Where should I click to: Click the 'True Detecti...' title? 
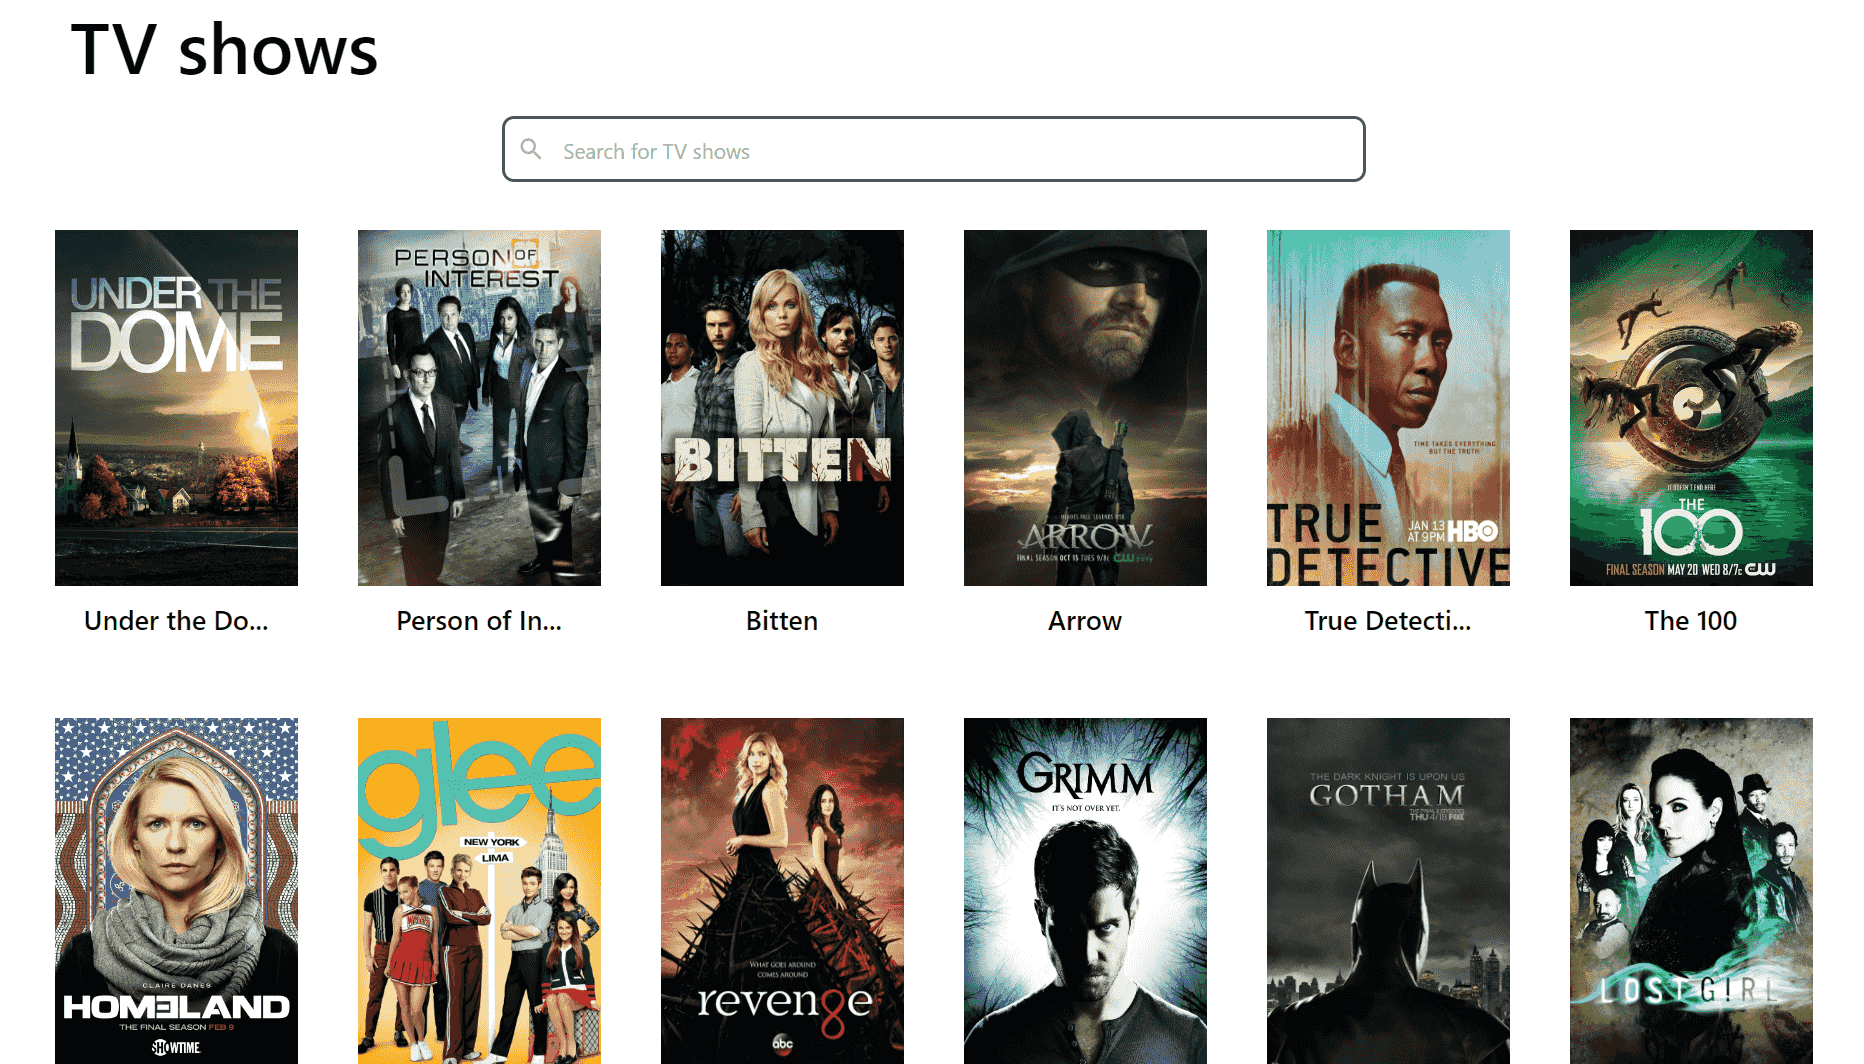tap(1388, 621)
